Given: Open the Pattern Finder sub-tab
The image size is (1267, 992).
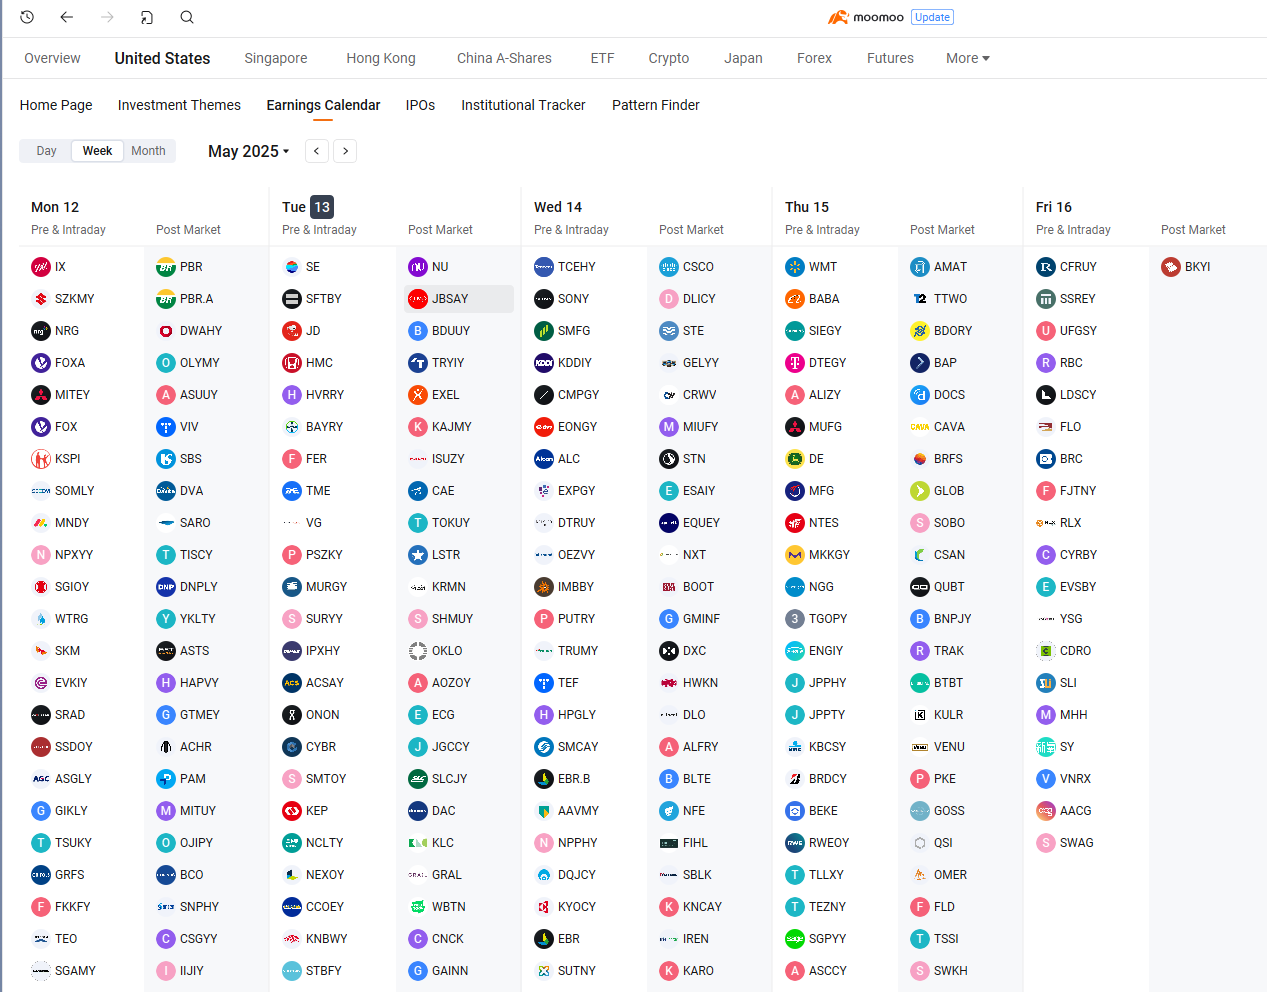Looking at the screenshot, I should [x=656, y=105].
